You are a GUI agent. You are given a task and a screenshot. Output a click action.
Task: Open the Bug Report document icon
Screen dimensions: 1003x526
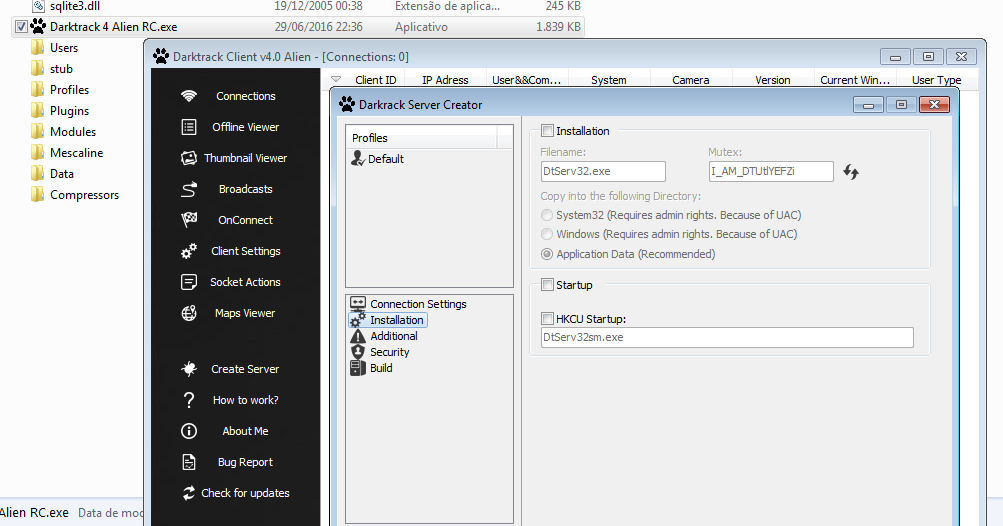tap(189, 462)
